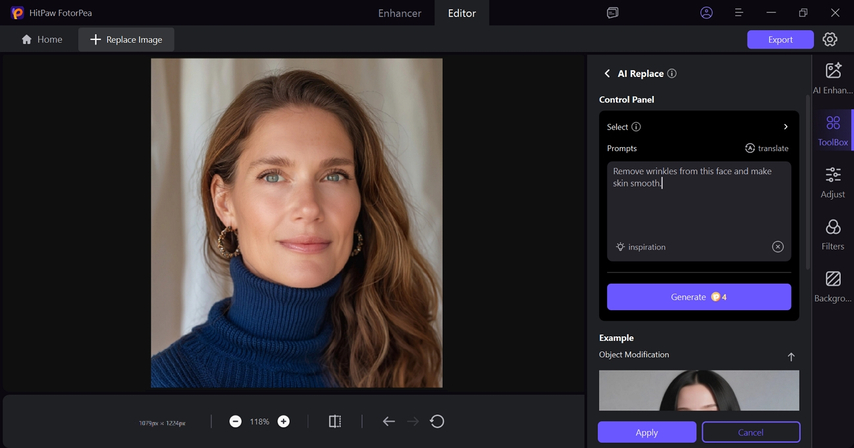
Task: Open the settings gear icon
Action: (x=830, y=39)
